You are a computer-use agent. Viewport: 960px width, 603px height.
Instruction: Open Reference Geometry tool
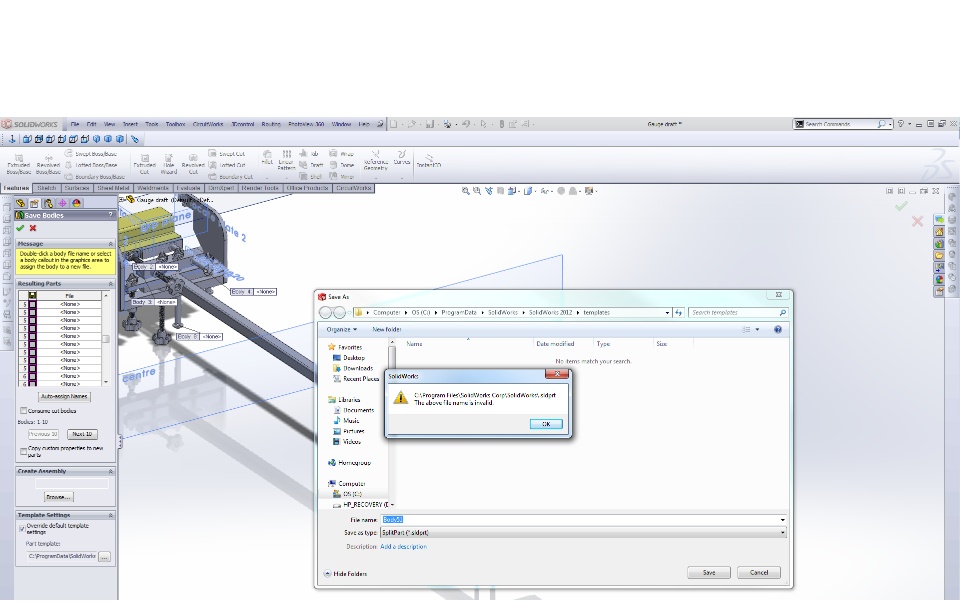tap(376, 161)
